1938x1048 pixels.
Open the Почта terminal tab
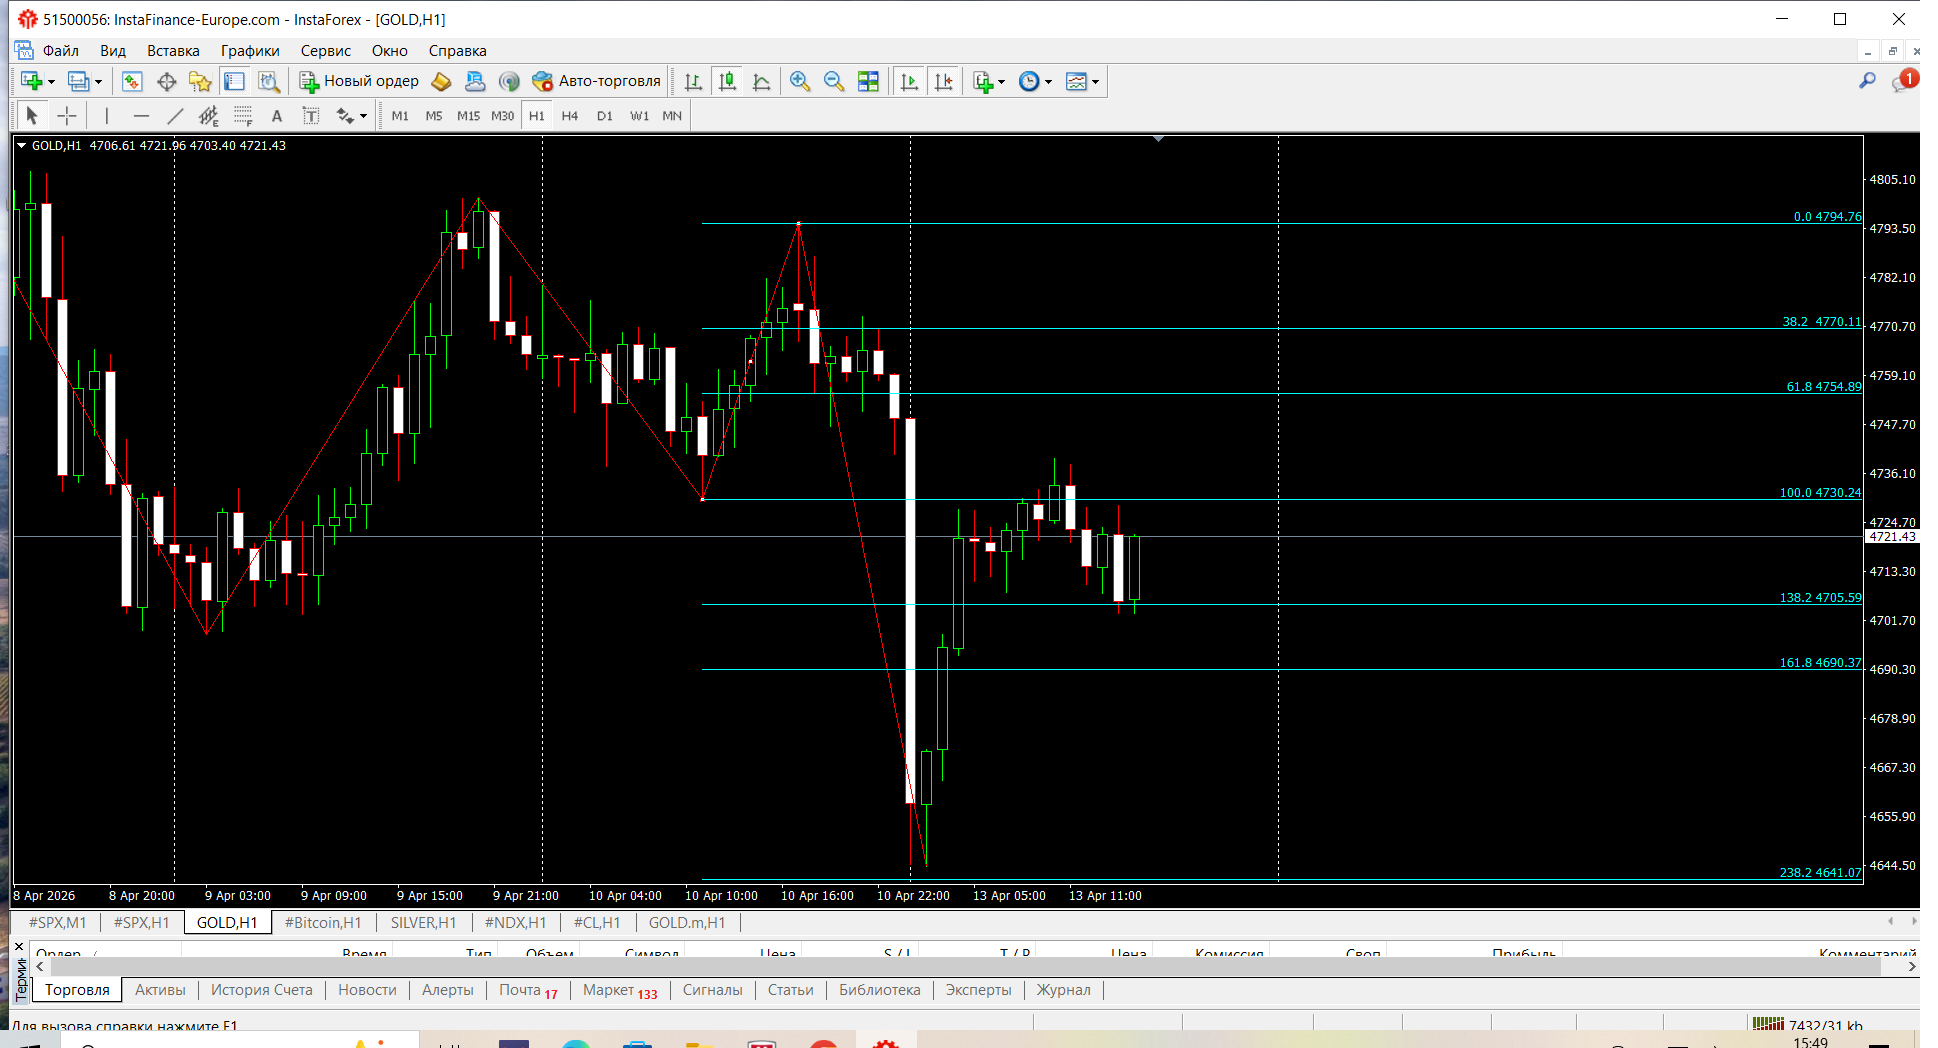point(528,990)
